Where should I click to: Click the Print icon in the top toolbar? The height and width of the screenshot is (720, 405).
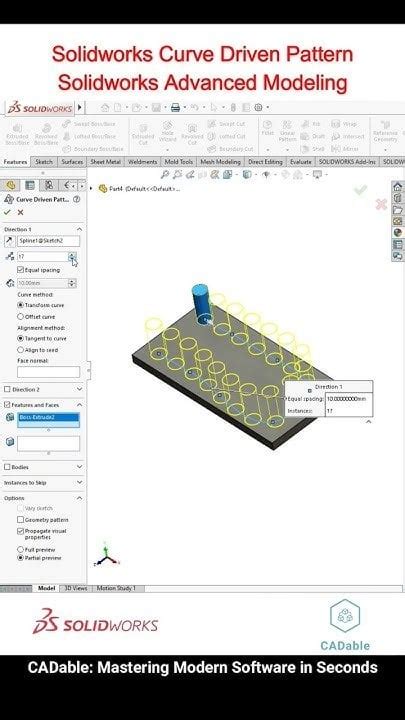175,107
